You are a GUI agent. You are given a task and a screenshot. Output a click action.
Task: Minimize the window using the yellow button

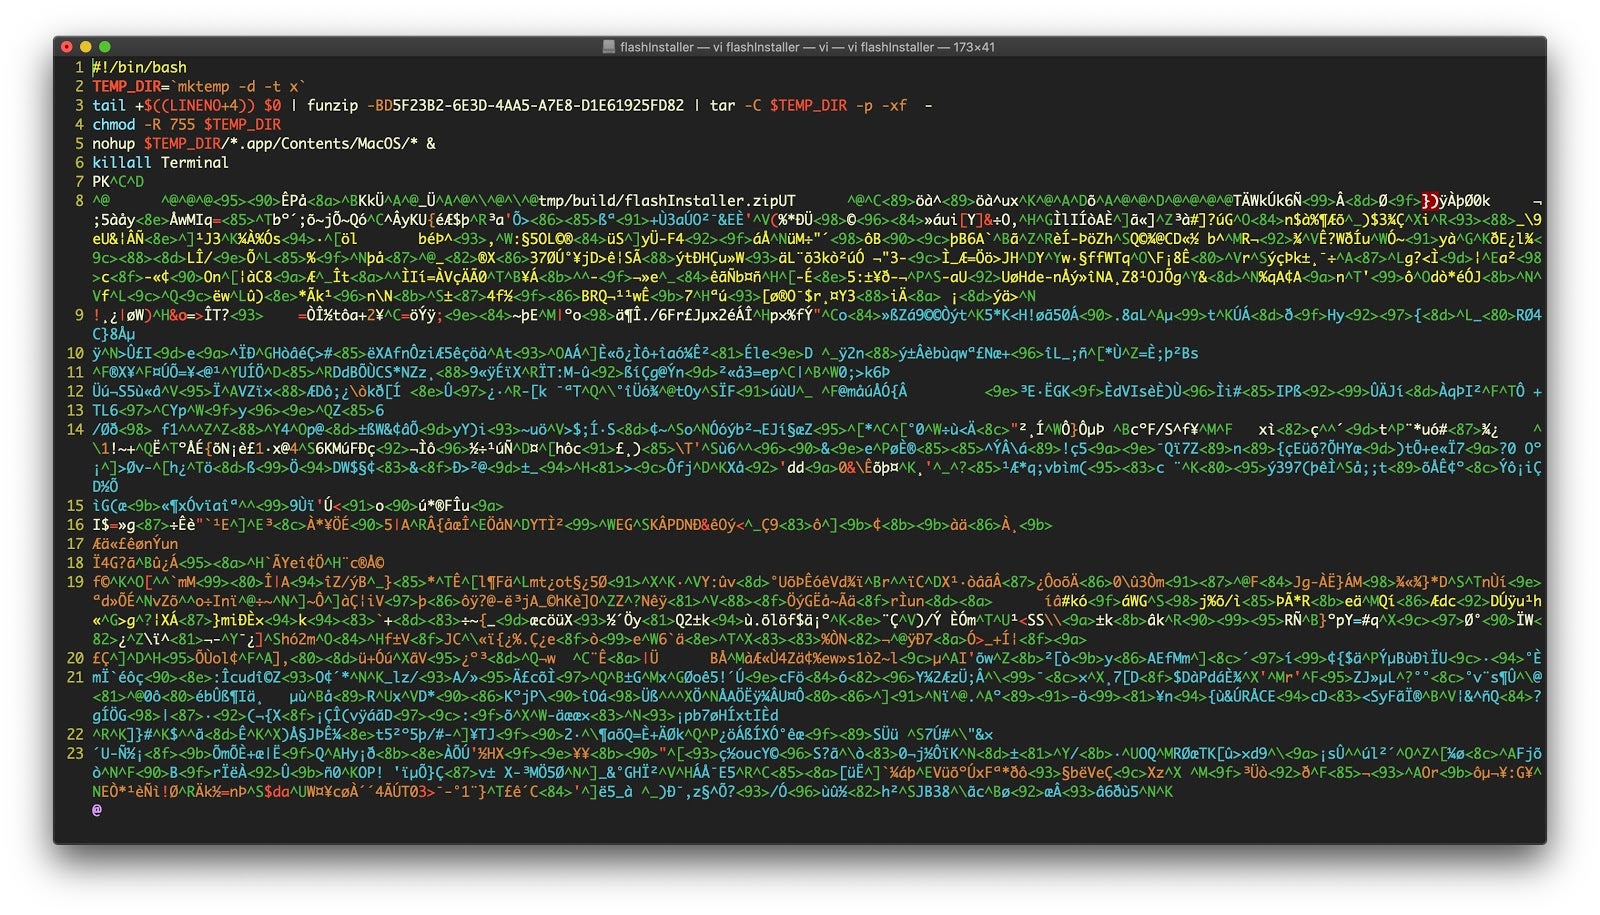click(x=86, y=47)
